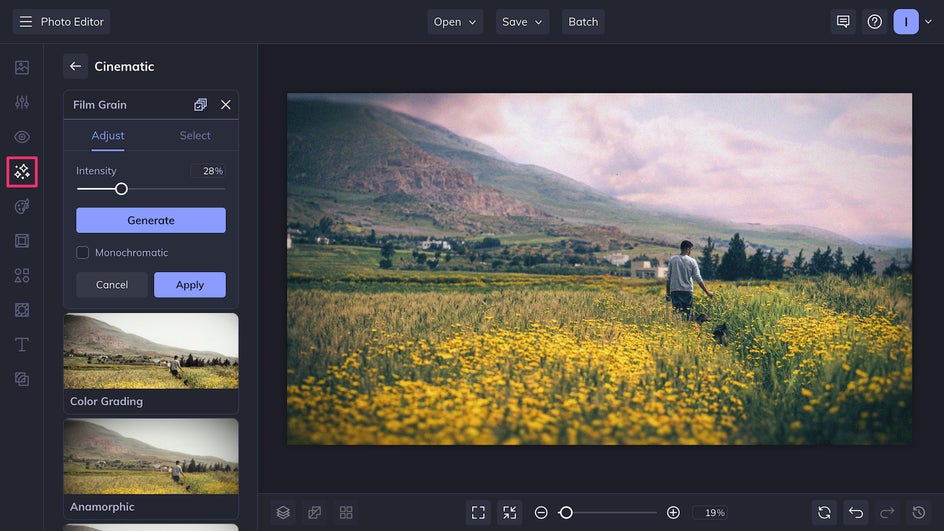Click the shrink to actual size icon
Viewport: 944px width, 531px height.
tap(510, 512)
